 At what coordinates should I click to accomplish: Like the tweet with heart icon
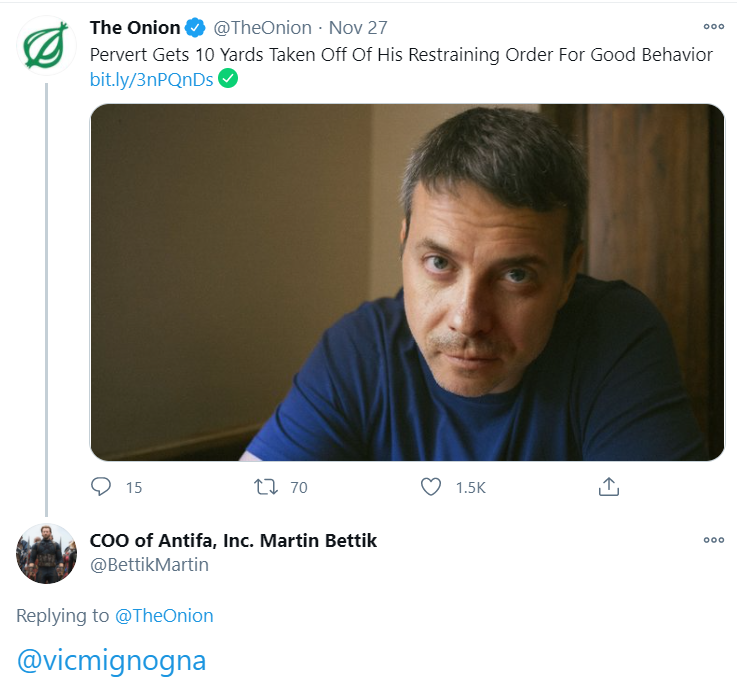click(x=431, y=487)
